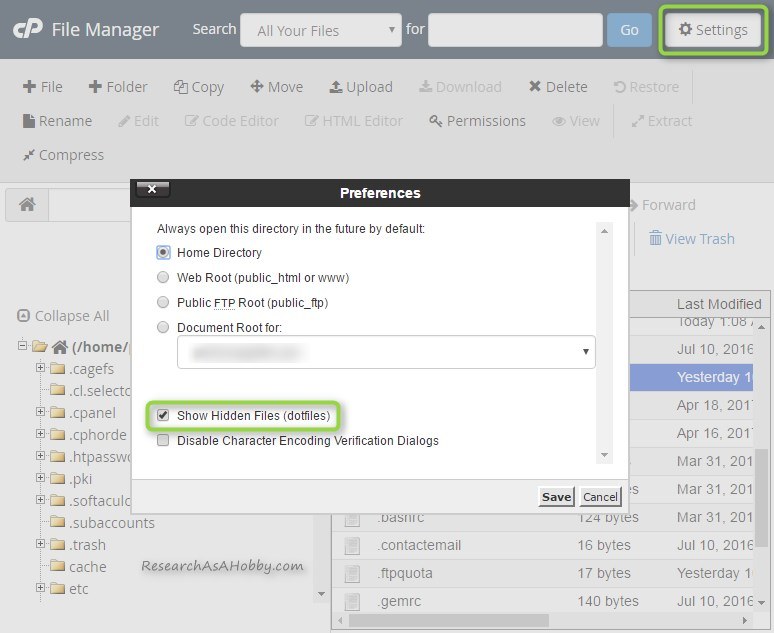
Task: Open the Document Root domain dropdown
Action: click(x=386, y=352)
